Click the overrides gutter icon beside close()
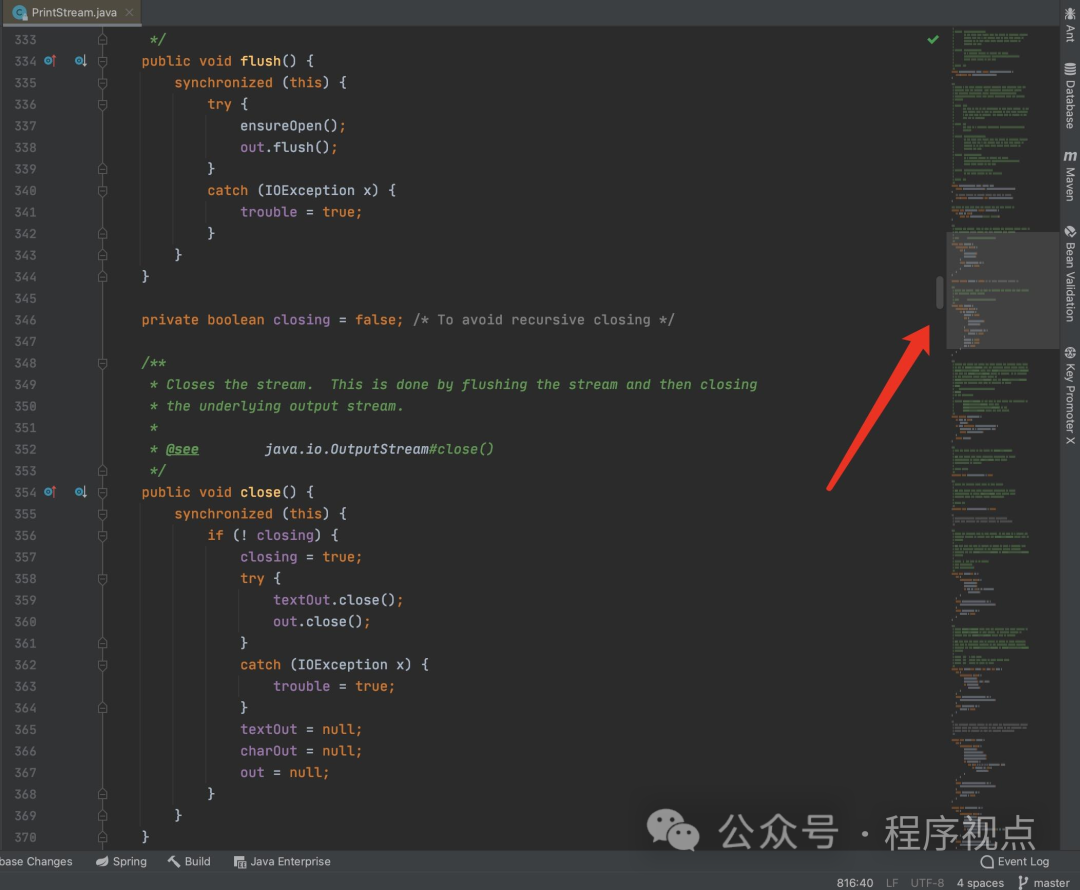Screen dimensions: 1080x890 (x=49, y=492)
